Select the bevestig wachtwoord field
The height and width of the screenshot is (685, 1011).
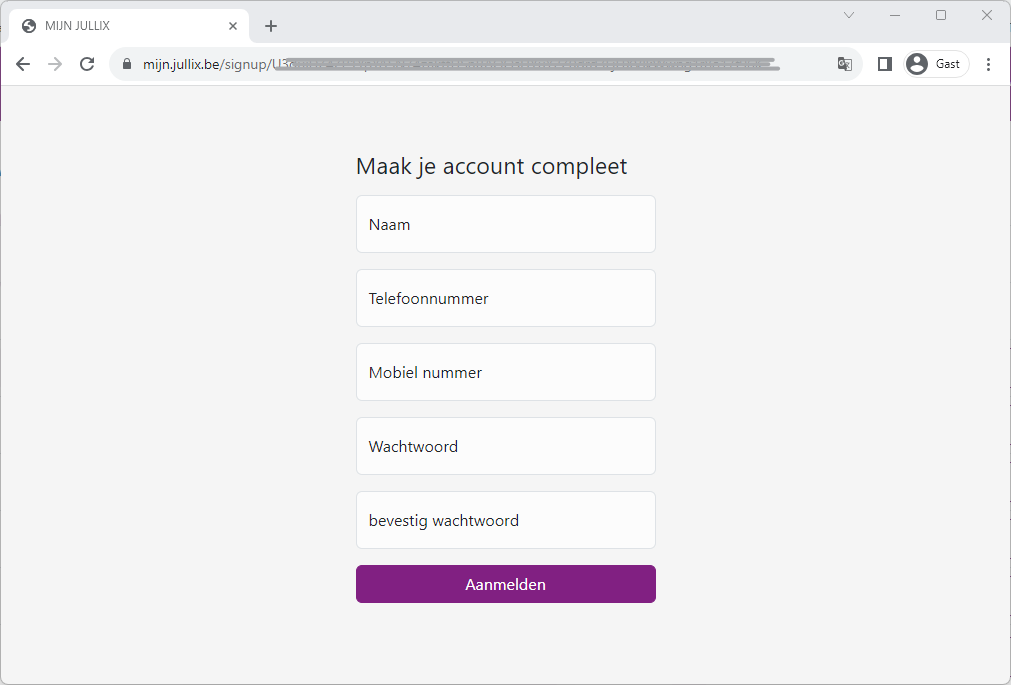506,520
